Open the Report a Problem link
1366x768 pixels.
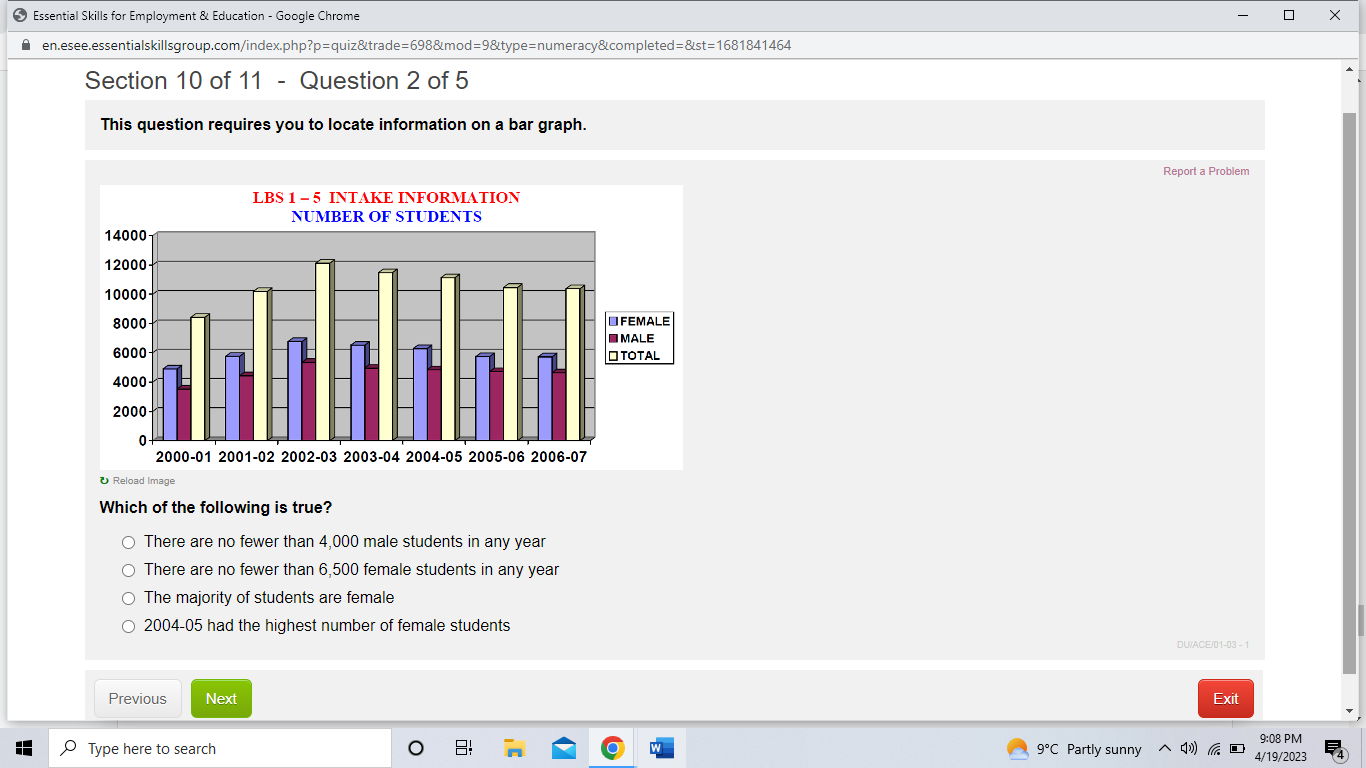tap(1206, 171)
